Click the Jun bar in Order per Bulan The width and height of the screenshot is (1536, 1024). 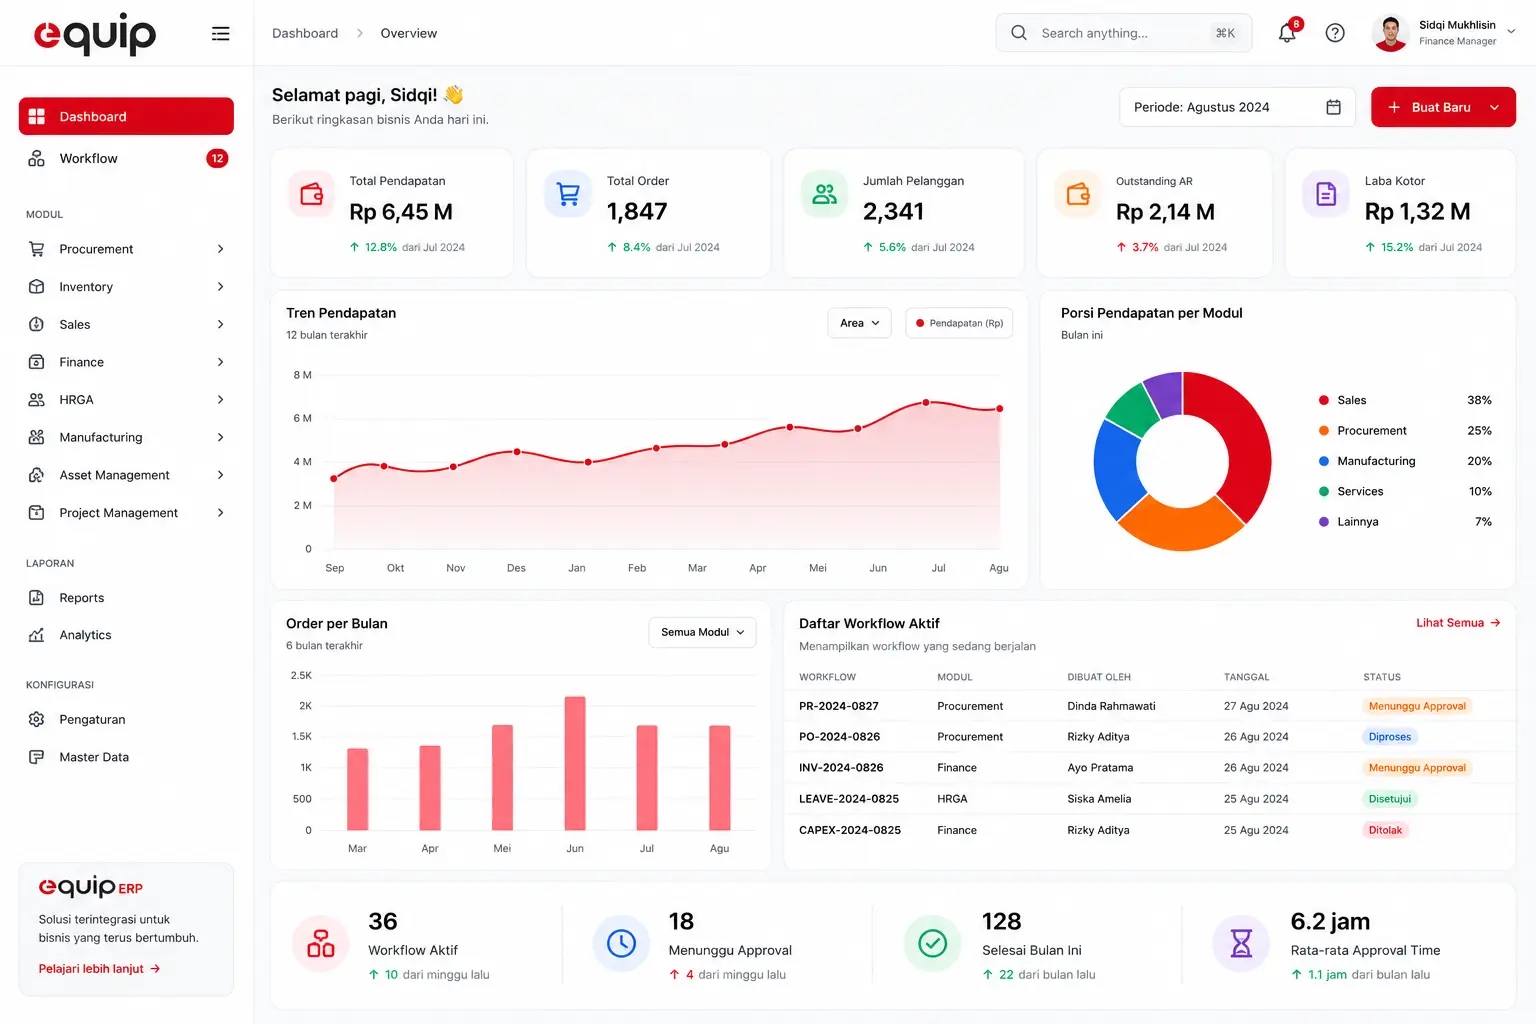coord(575,763)
